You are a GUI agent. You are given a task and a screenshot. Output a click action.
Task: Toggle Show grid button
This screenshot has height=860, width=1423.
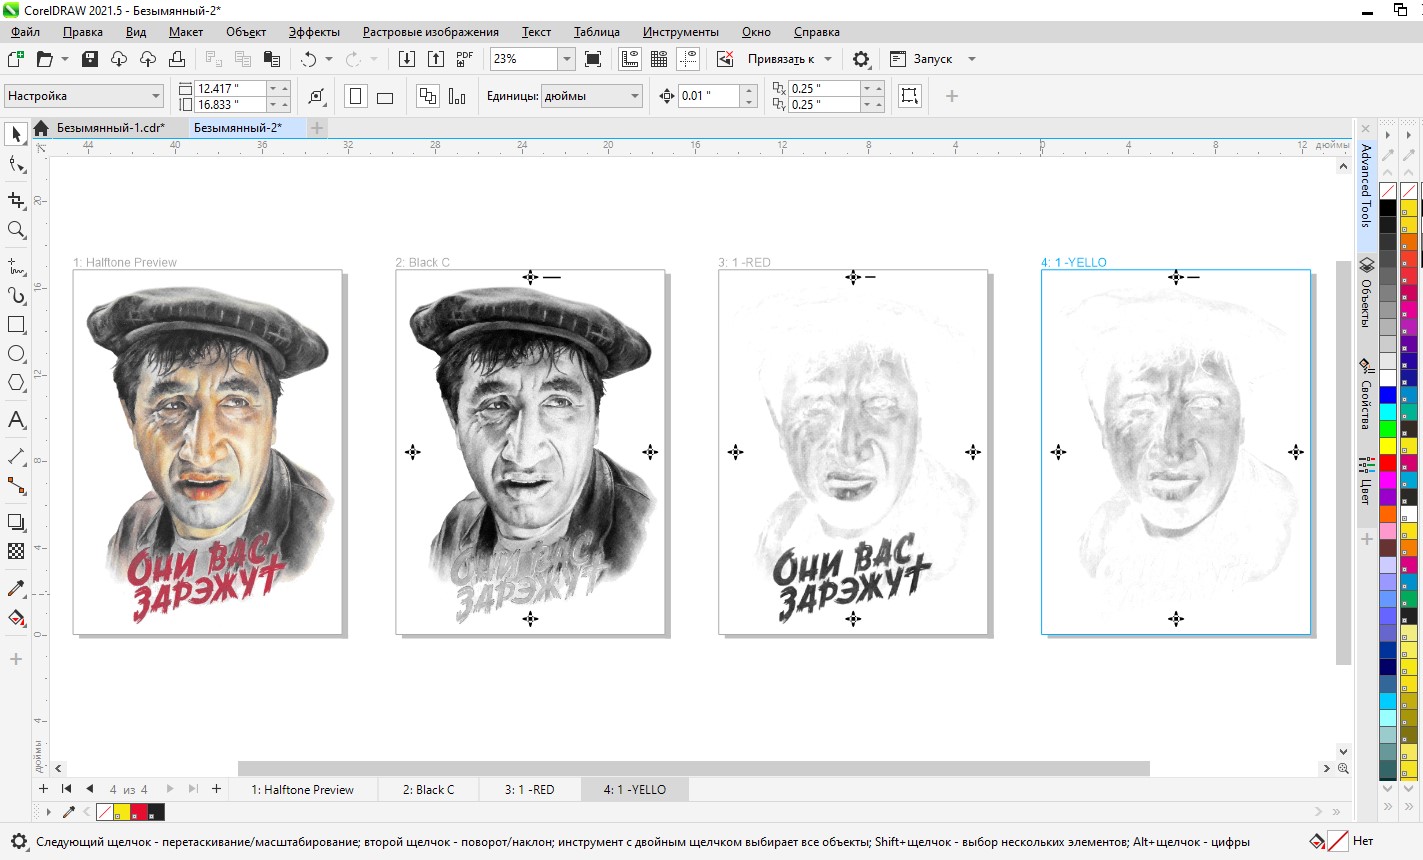click(x=659, y=59)
